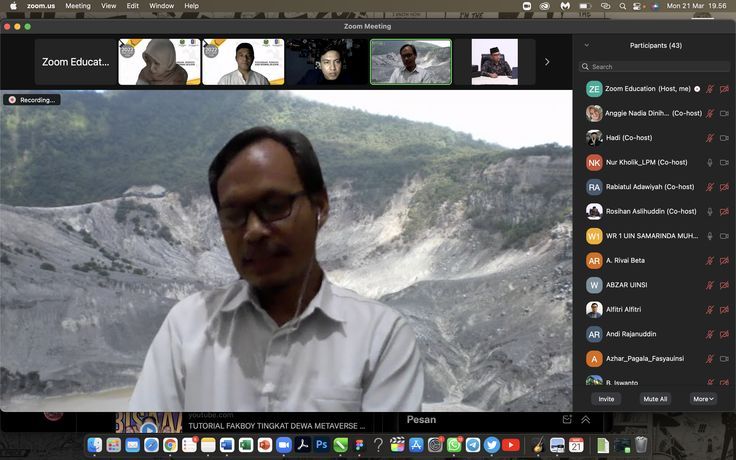This screenshot has height=460, width=736.
Task: Select ABZAR UINSI participant row
Action: [655, 285]
